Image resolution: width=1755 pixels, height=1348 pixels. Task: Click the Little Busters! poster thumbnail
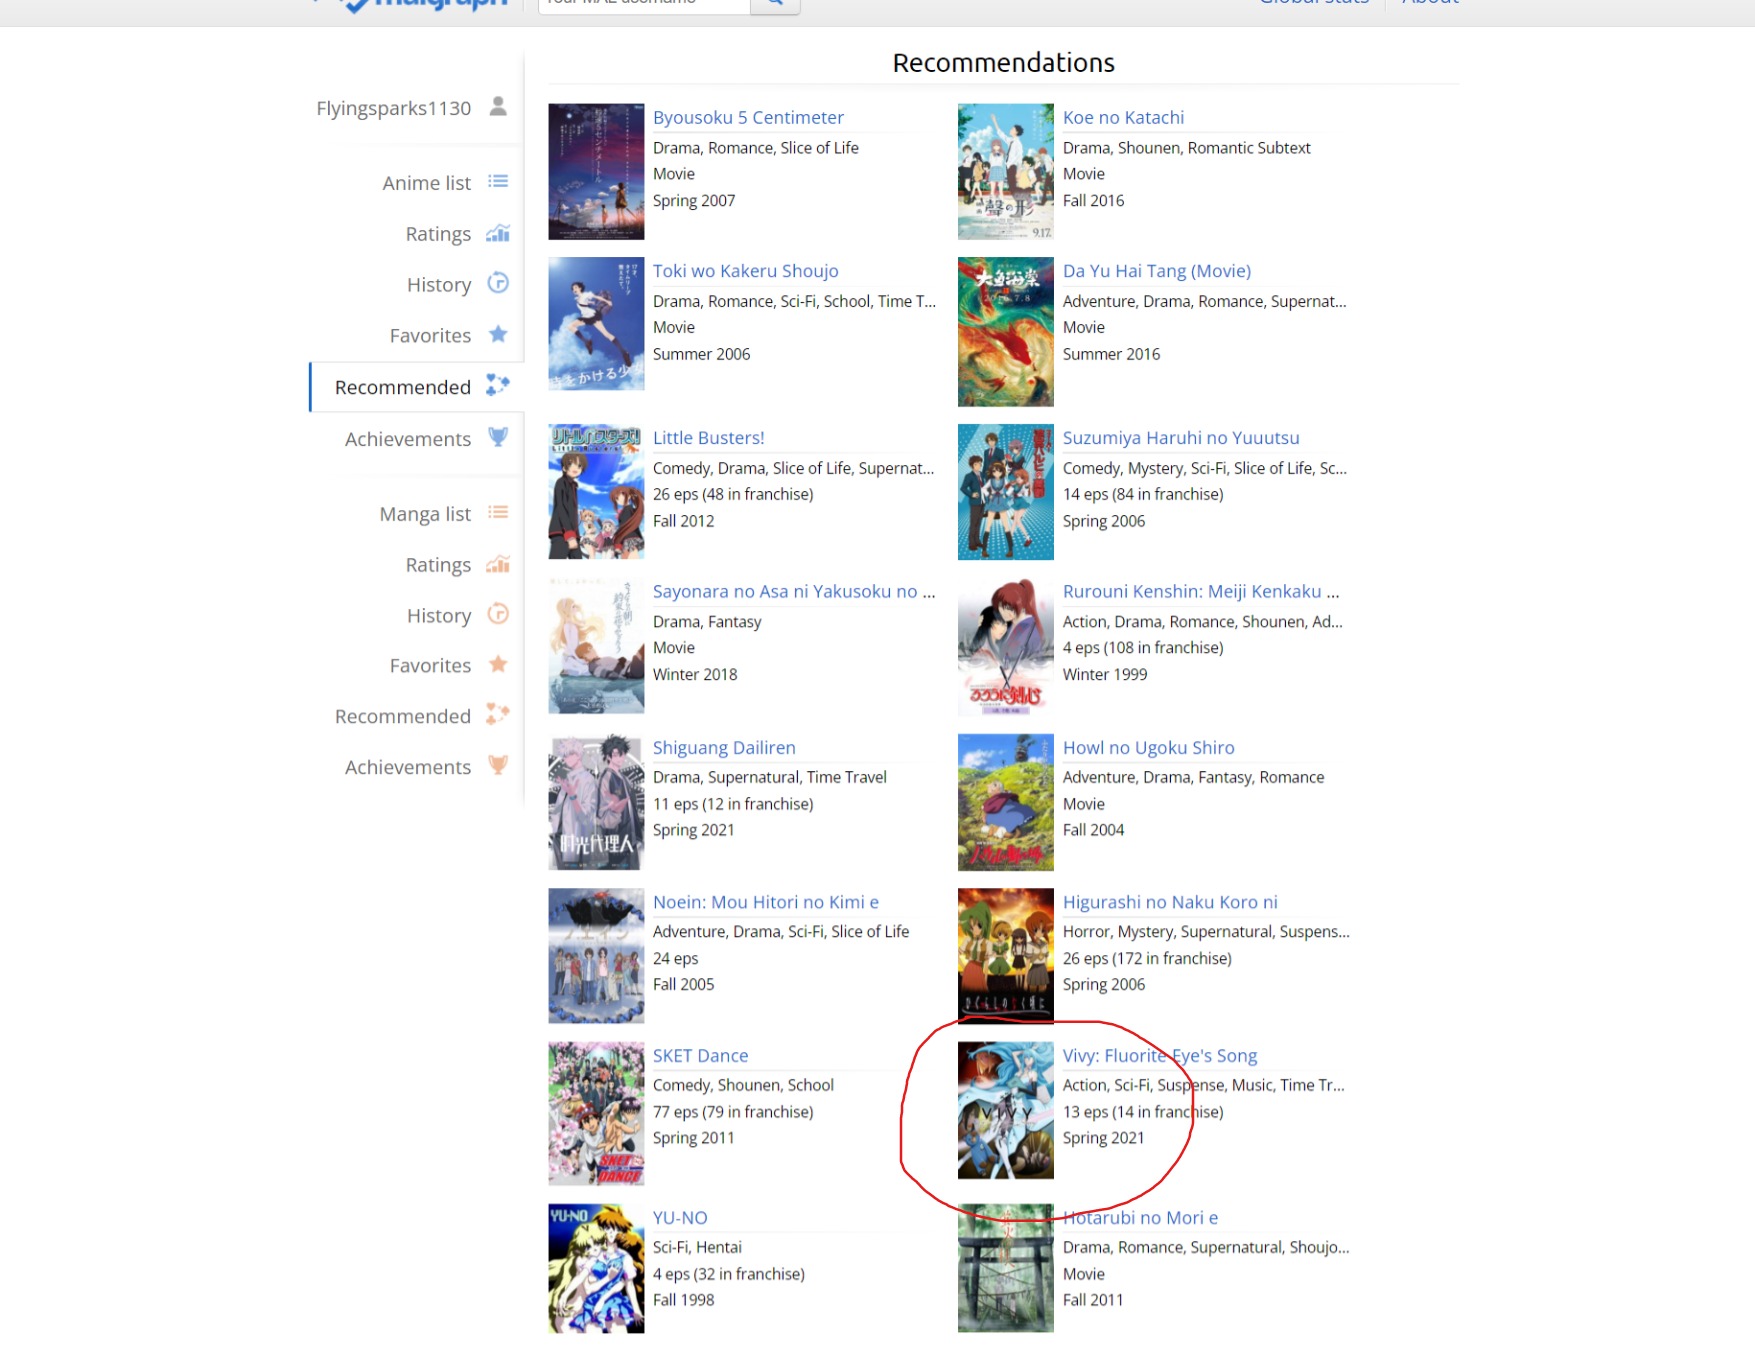click(596, 492)
